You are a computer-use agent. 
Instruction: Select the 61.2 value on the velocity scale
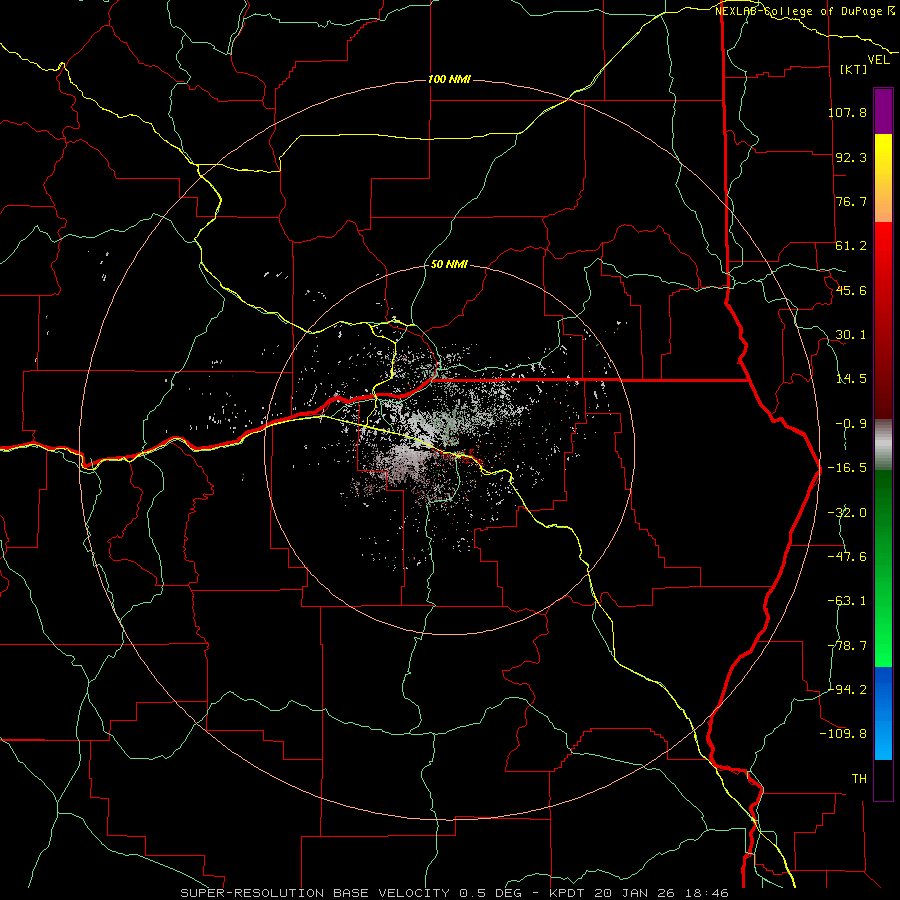(851, 246)
